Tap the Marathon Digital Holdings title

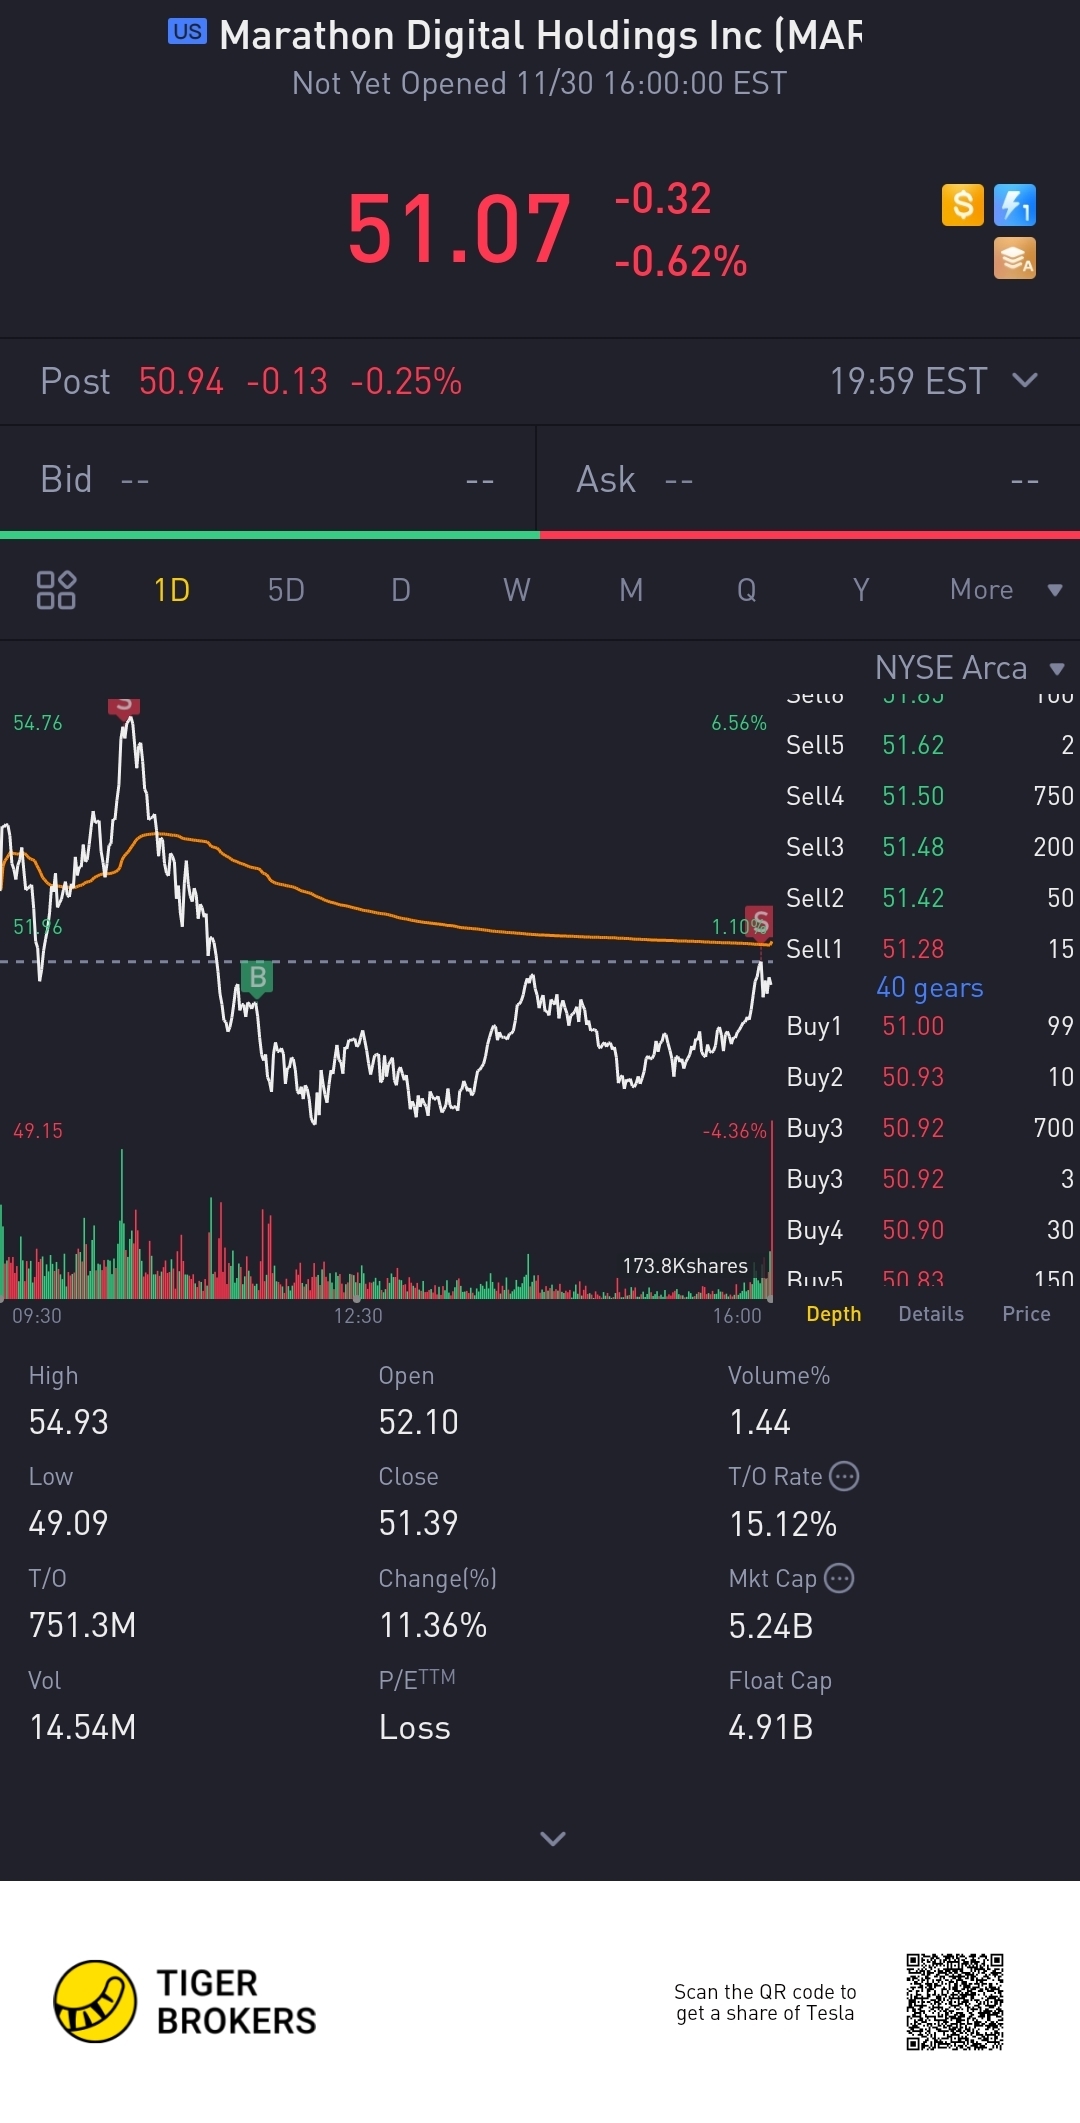pyautogui.click(x=540, y=36)
